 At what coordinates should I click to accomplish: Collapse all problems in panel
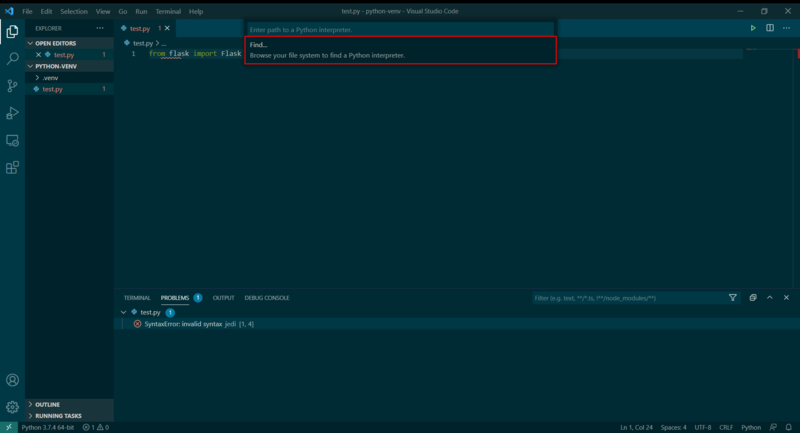point(753,298)
